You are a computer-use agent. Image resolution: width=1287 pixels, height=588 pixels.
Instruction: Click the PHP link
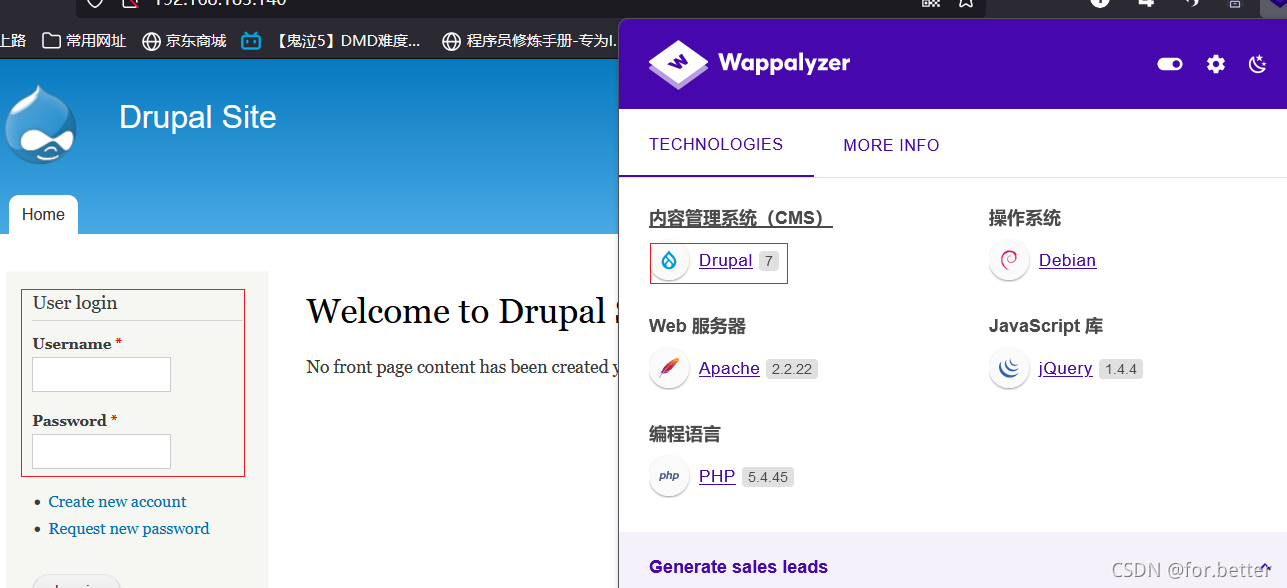coord(717,476)
